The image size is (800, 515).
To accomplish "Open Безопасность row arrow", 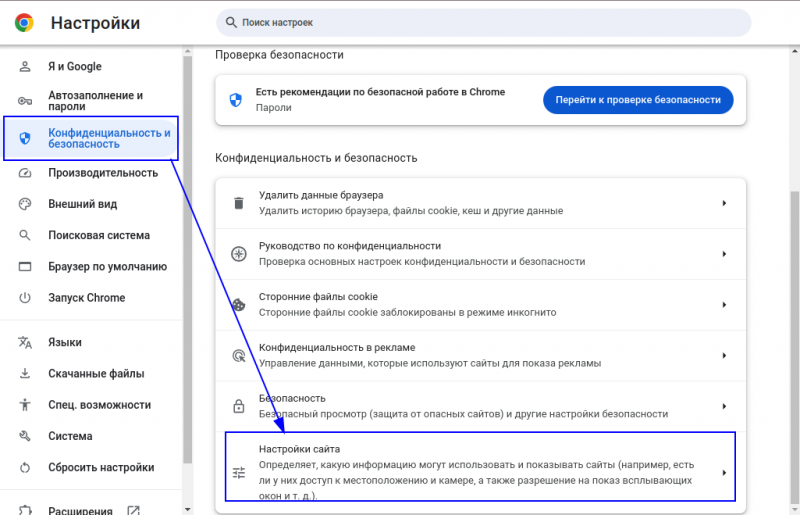I will click(723, 406).
